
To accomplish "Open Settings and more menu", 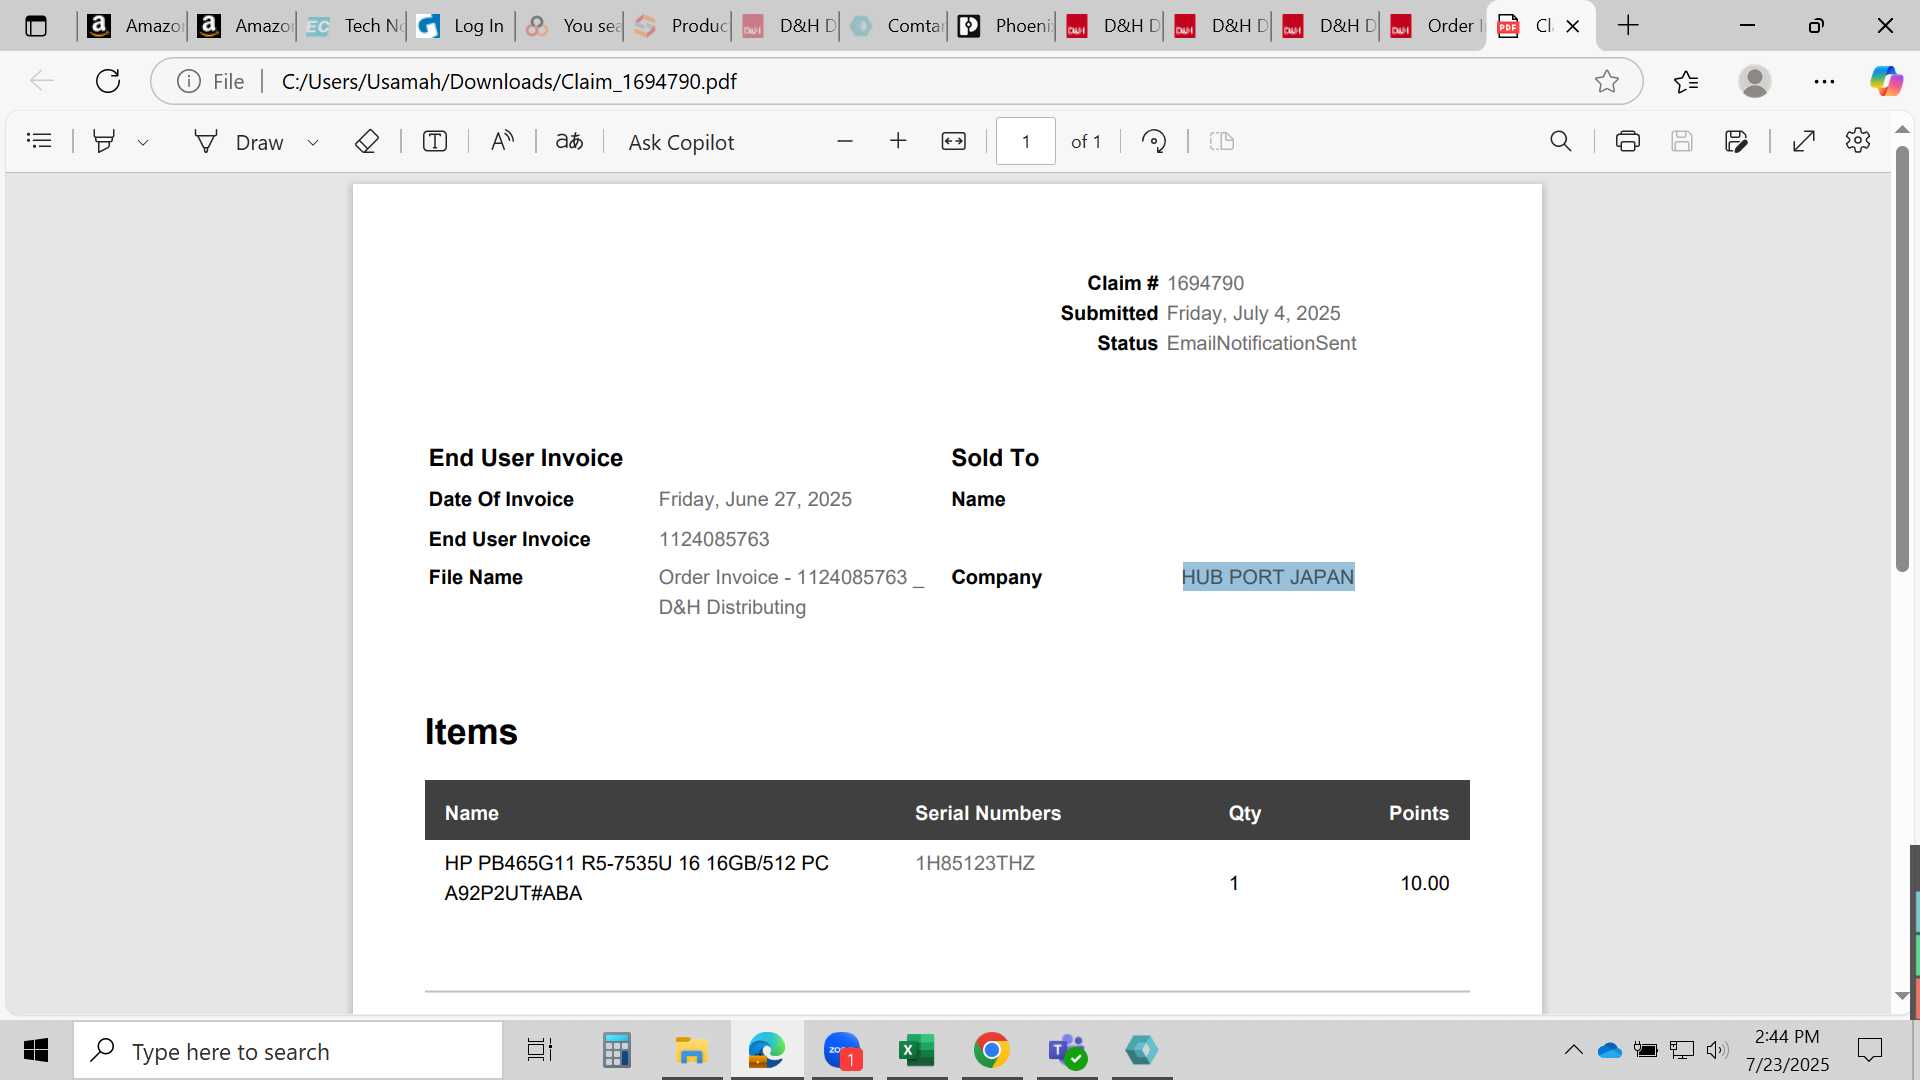I will pos(1825,81).
